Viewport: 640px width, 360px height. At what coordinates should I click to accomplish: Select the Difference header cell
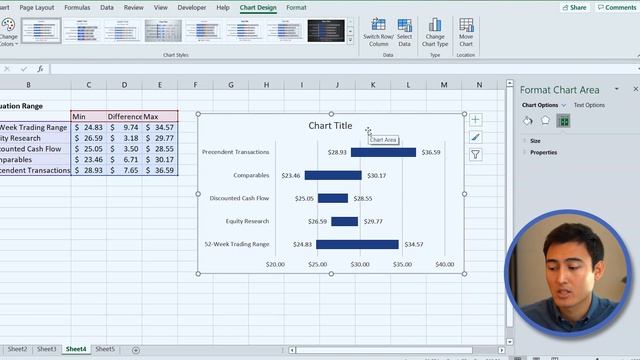coord(124,117)
